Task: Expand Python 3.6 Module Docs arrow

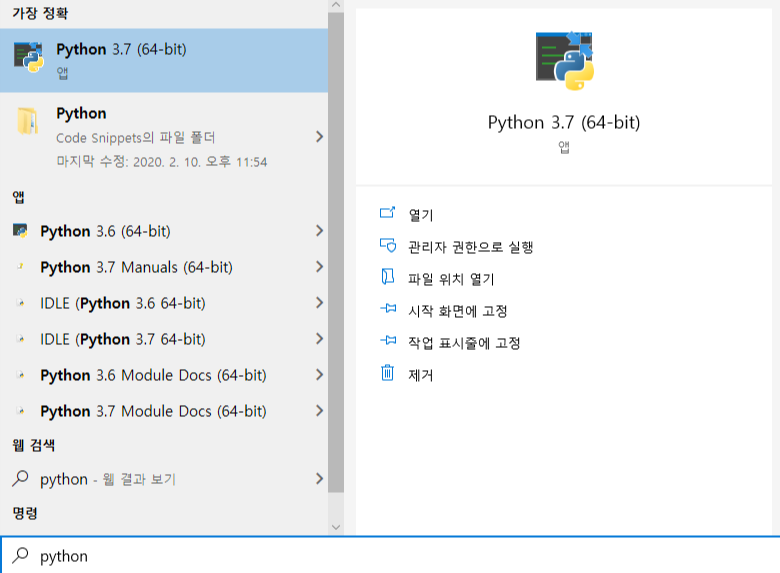Action: coord(319,375)
